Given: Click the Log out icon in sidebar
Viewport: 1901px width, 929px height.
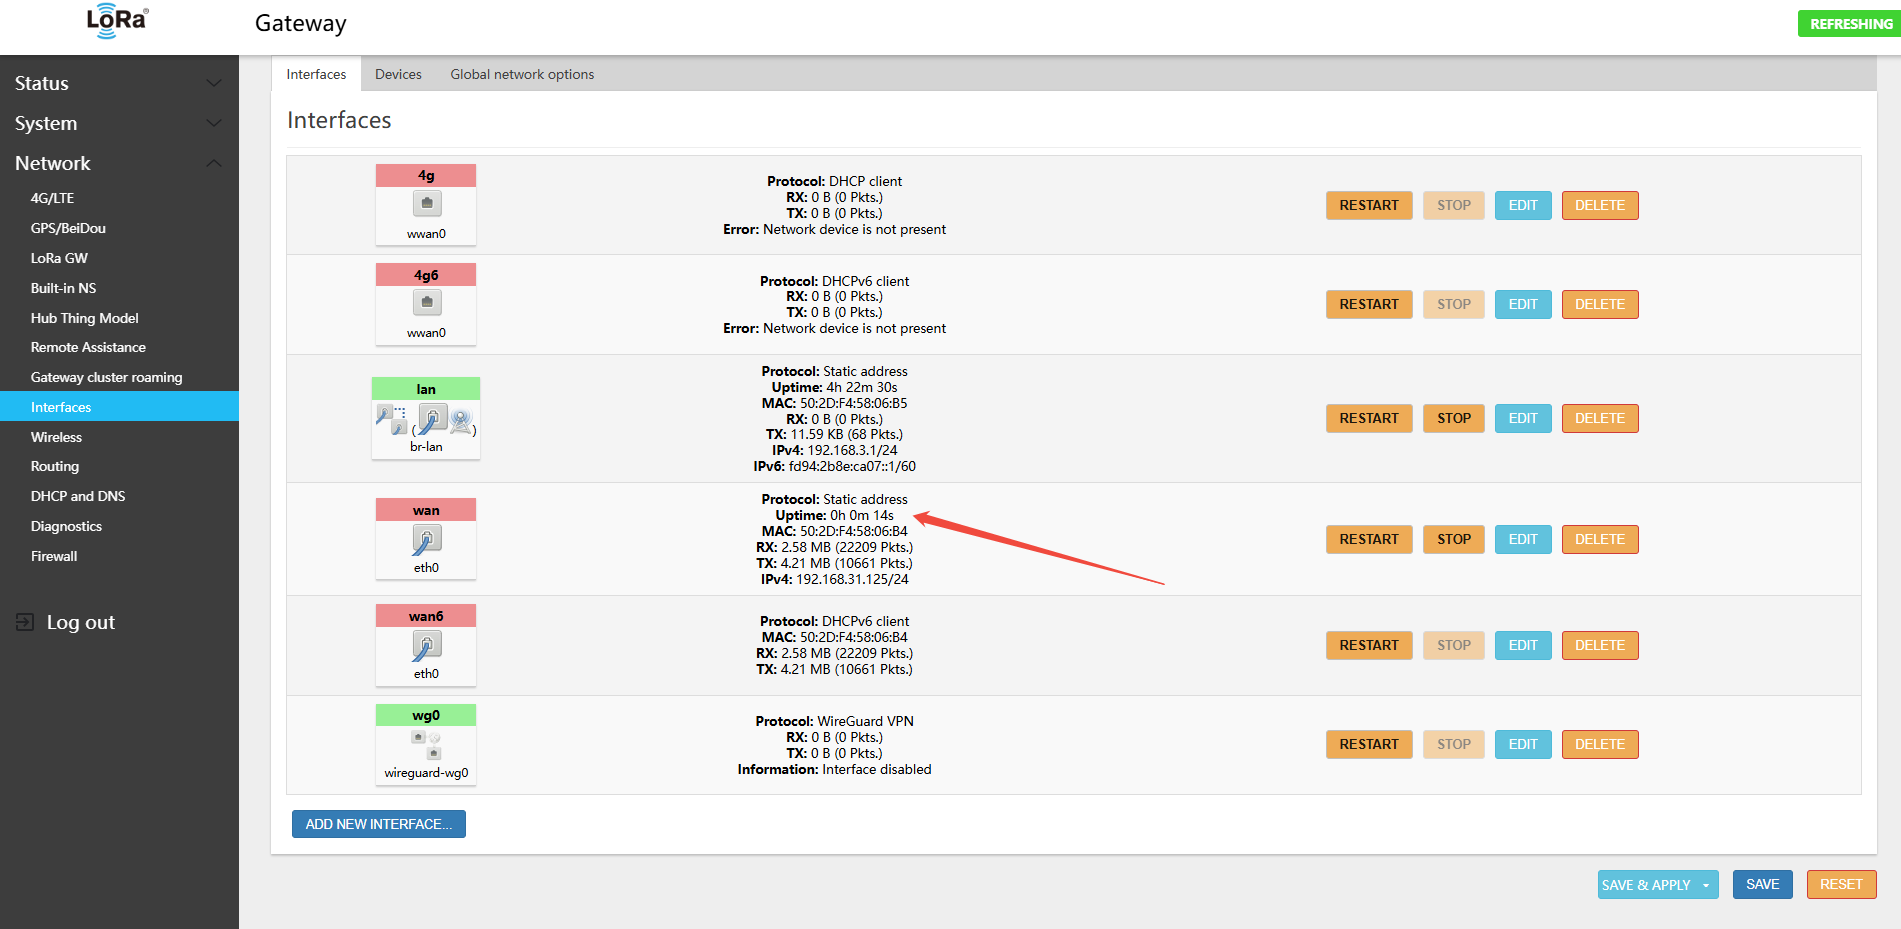Looking at the screenshot, I should [25, 622].
